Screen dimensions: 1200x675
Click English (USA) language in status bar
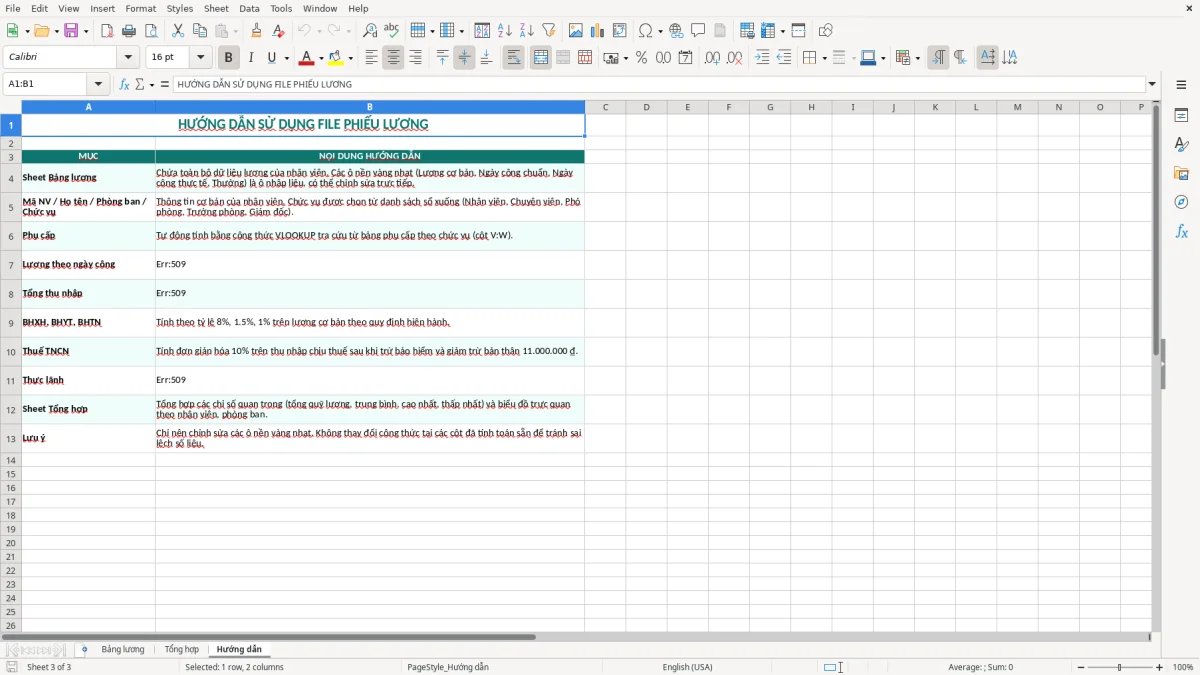click(x=687, y=667)
